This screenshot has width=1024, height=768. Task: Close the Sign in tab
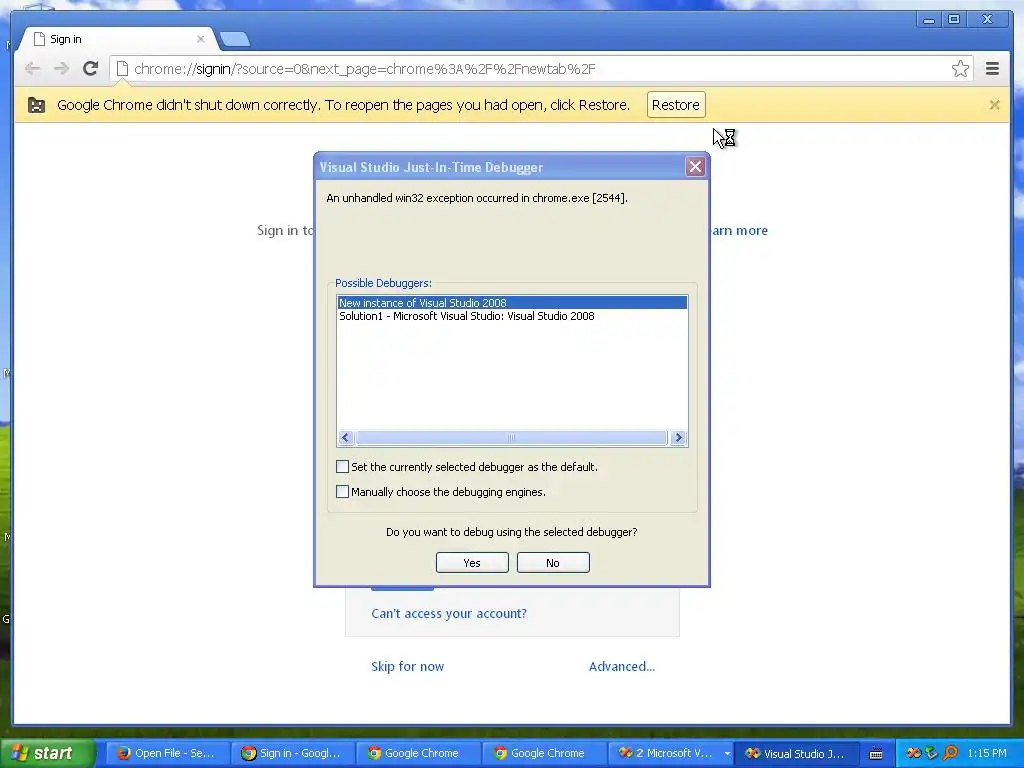tap(200, 39)
